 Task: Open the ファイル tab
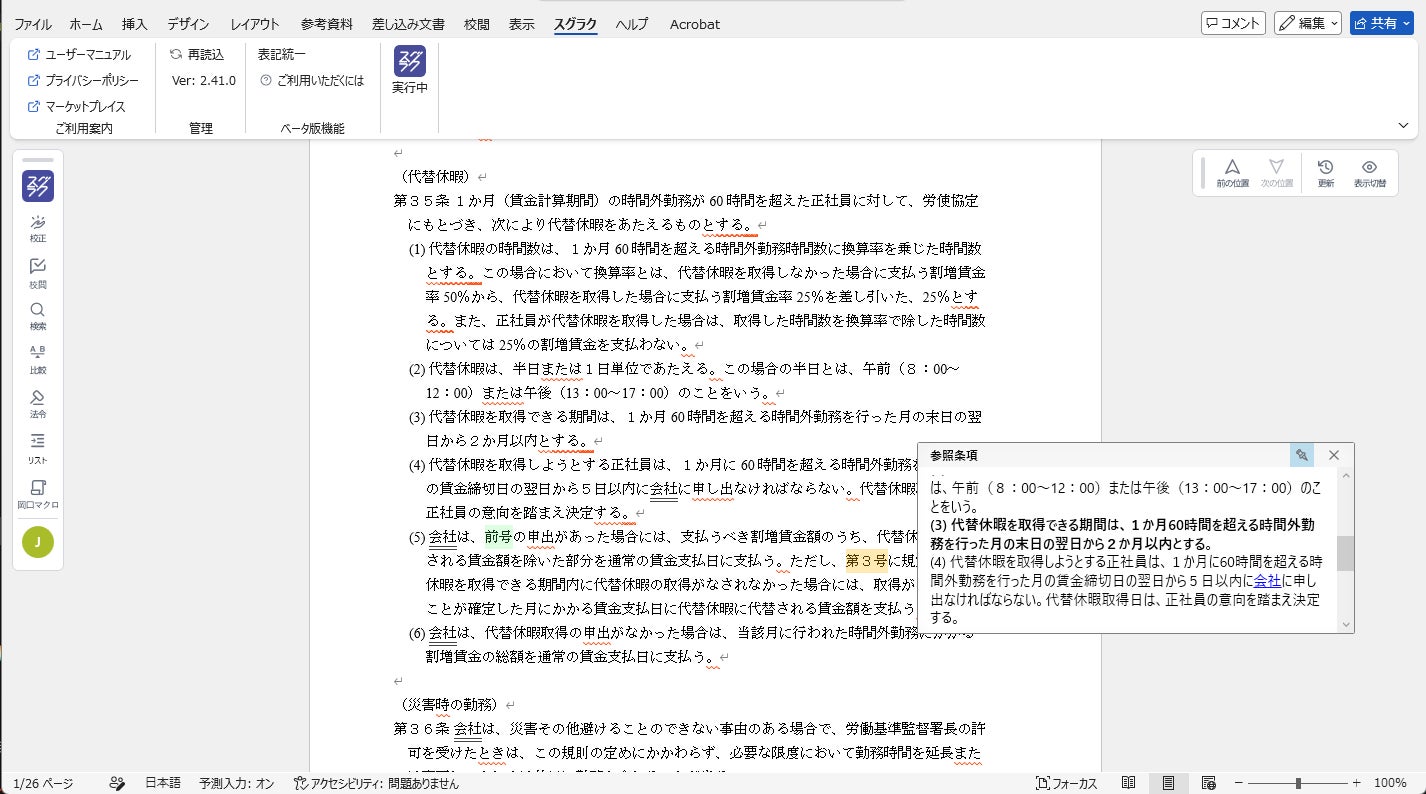coord(34,24)
